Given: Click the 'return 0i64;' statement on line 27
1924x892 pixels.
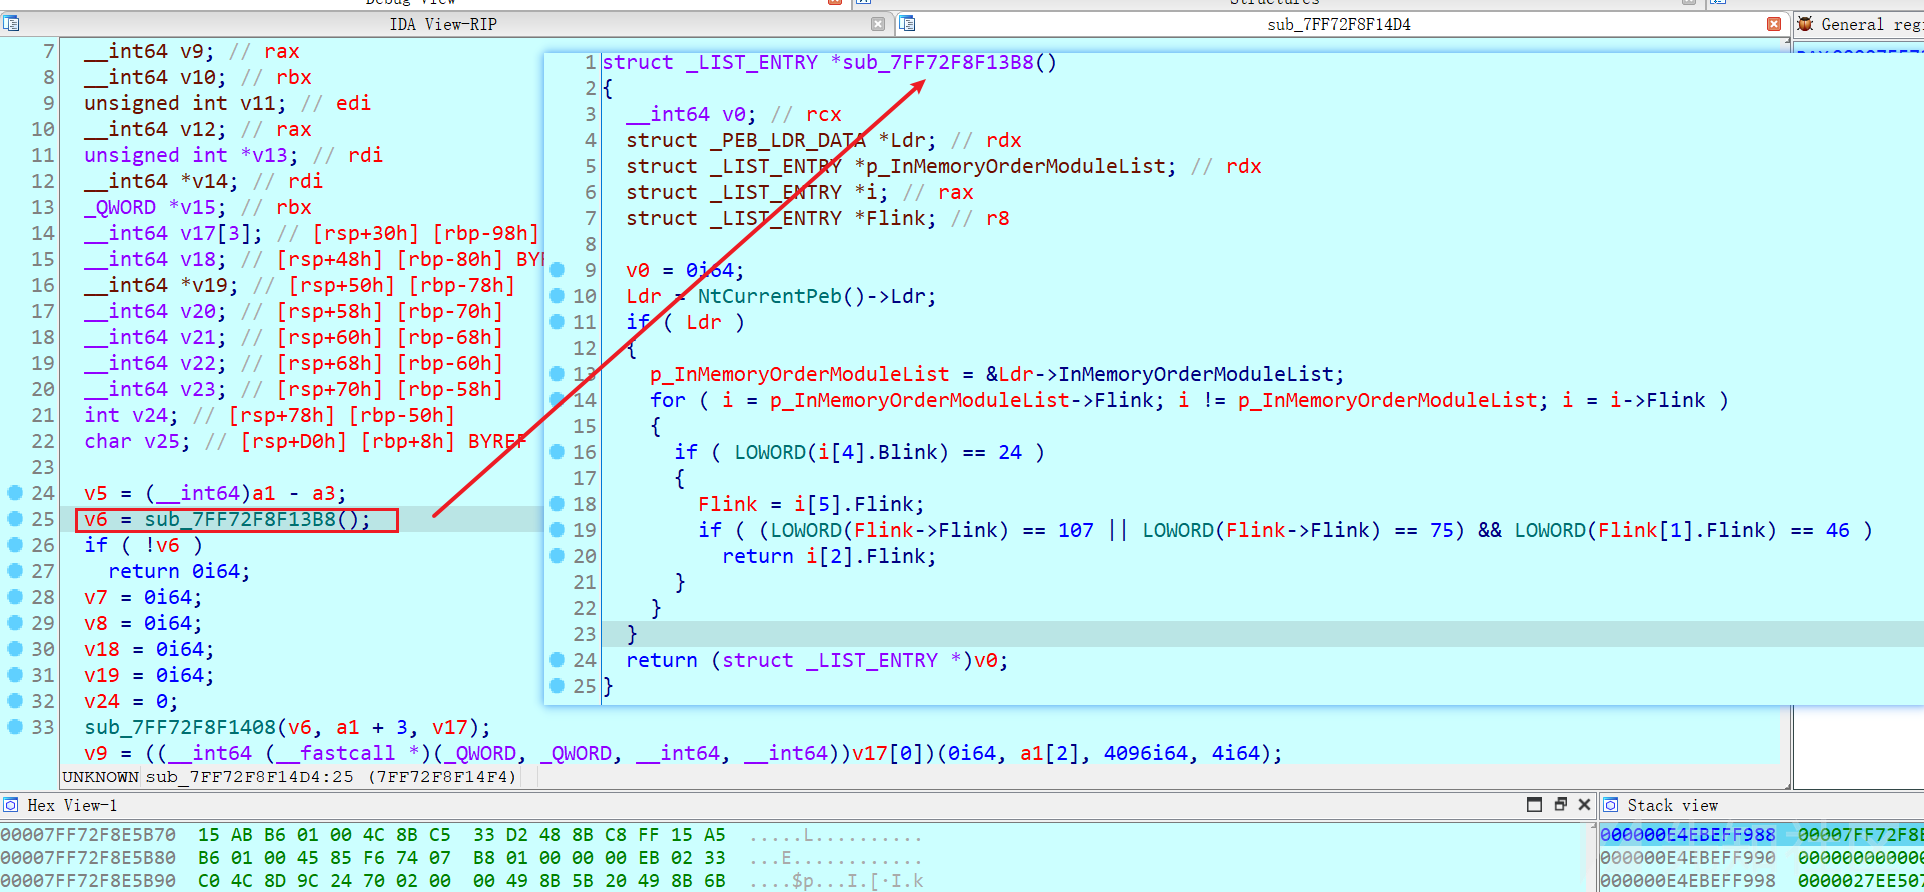Looking at the screenshot, I should 179,571.
